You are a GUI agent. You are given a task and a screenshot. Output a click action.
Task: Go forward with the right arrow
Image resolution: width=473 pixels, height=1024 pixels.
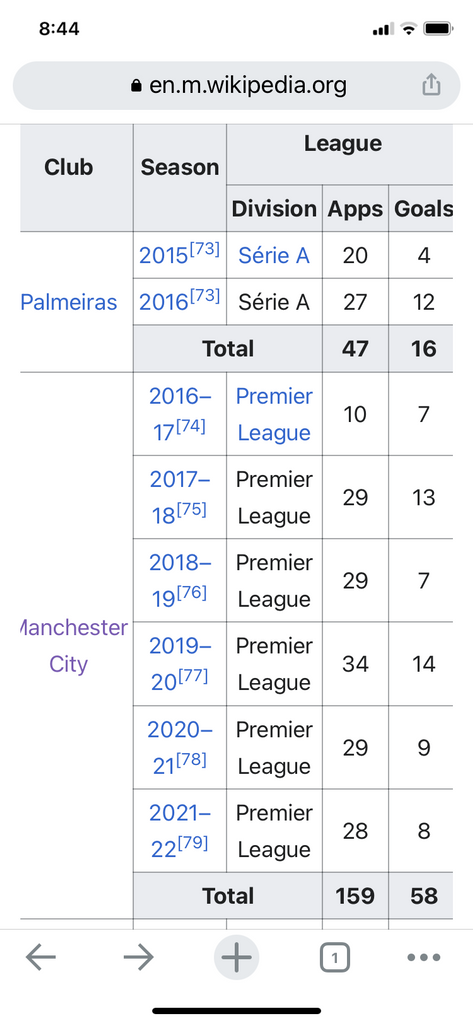pos(139,958)
